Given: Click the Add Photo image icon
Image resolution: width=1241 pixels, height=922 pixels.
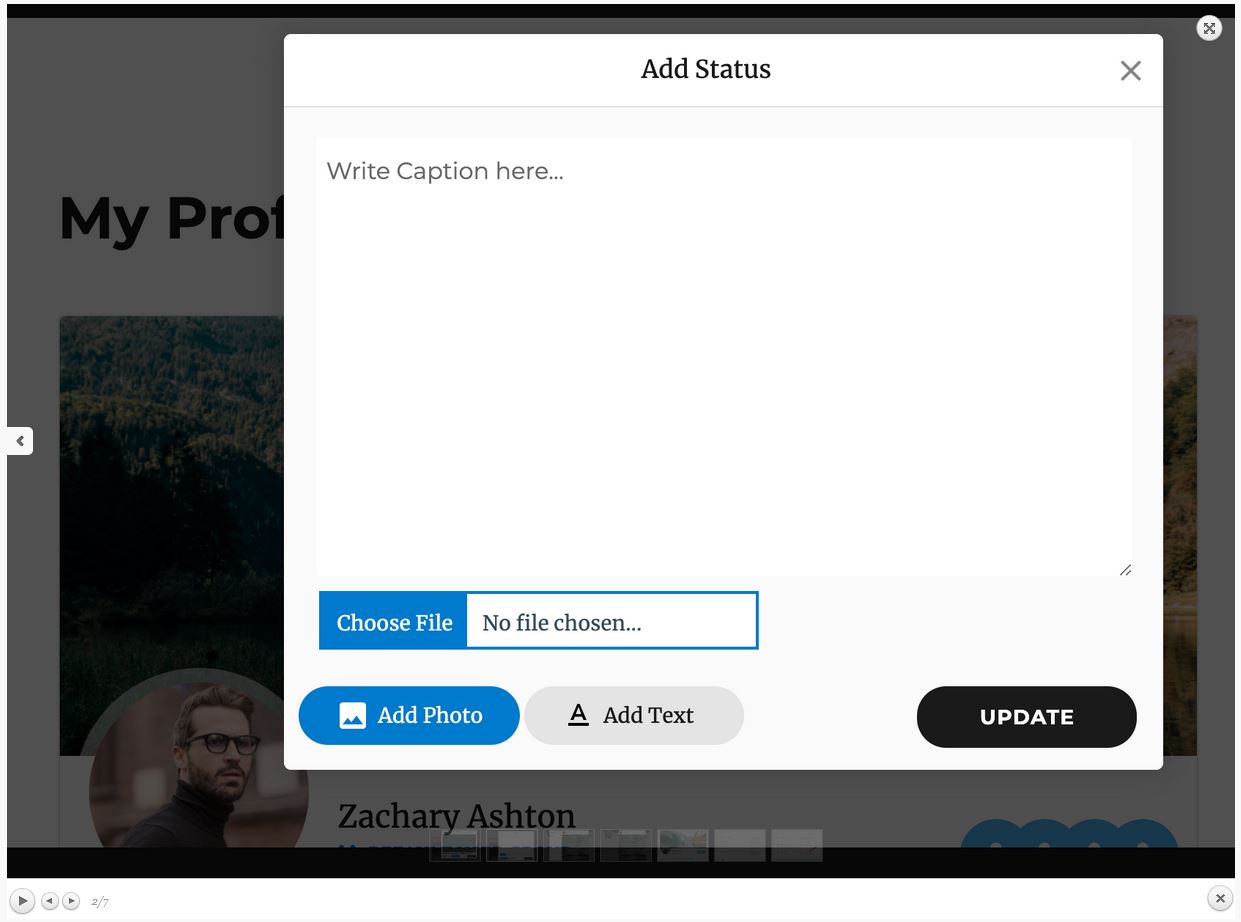Looking at the screenshot, I should (x=353, y=715).
